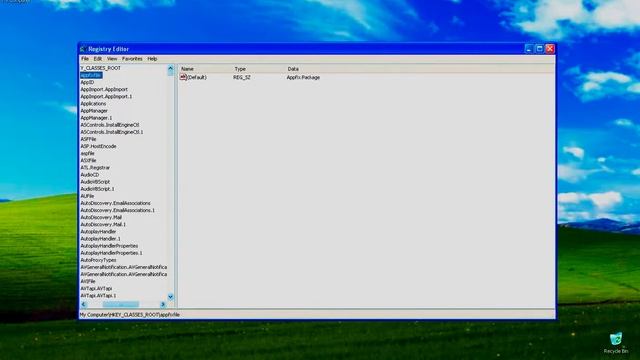The height and width of the screenshot is (360, 640).
Task: Click the horizontal scroll right arrow
Action: (163, 304)
